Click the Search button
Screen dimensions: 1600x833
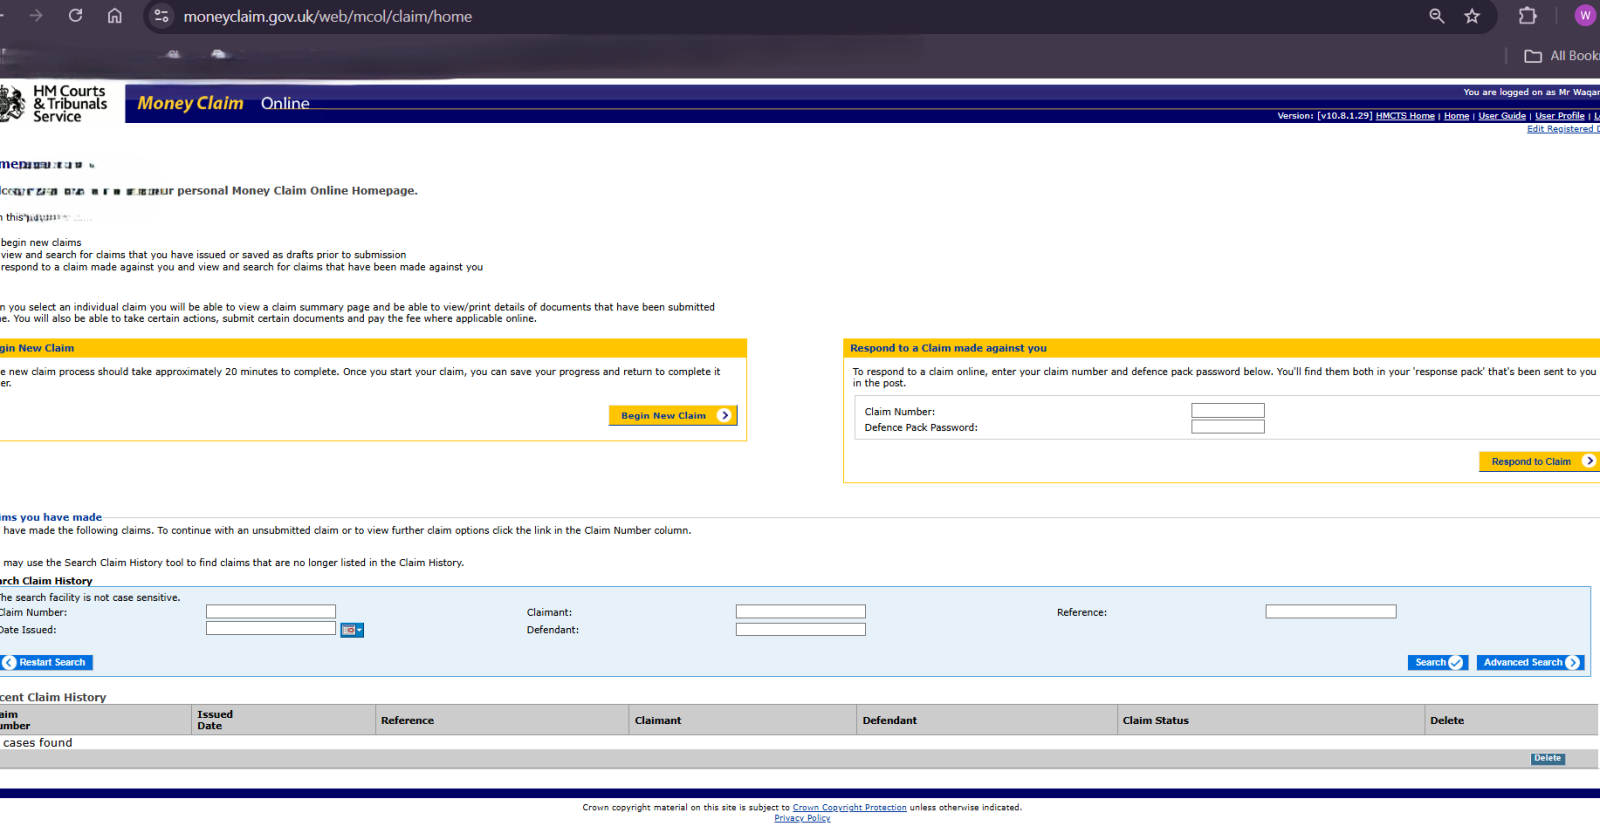1438,662
